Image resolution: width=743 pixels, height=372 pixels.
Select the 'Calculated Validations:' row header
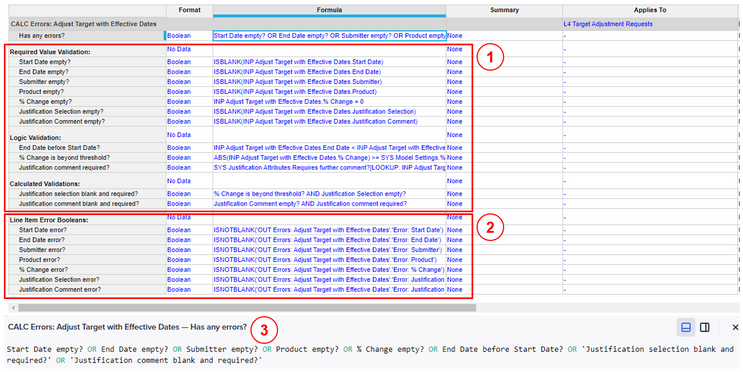(x=45, y=184)
